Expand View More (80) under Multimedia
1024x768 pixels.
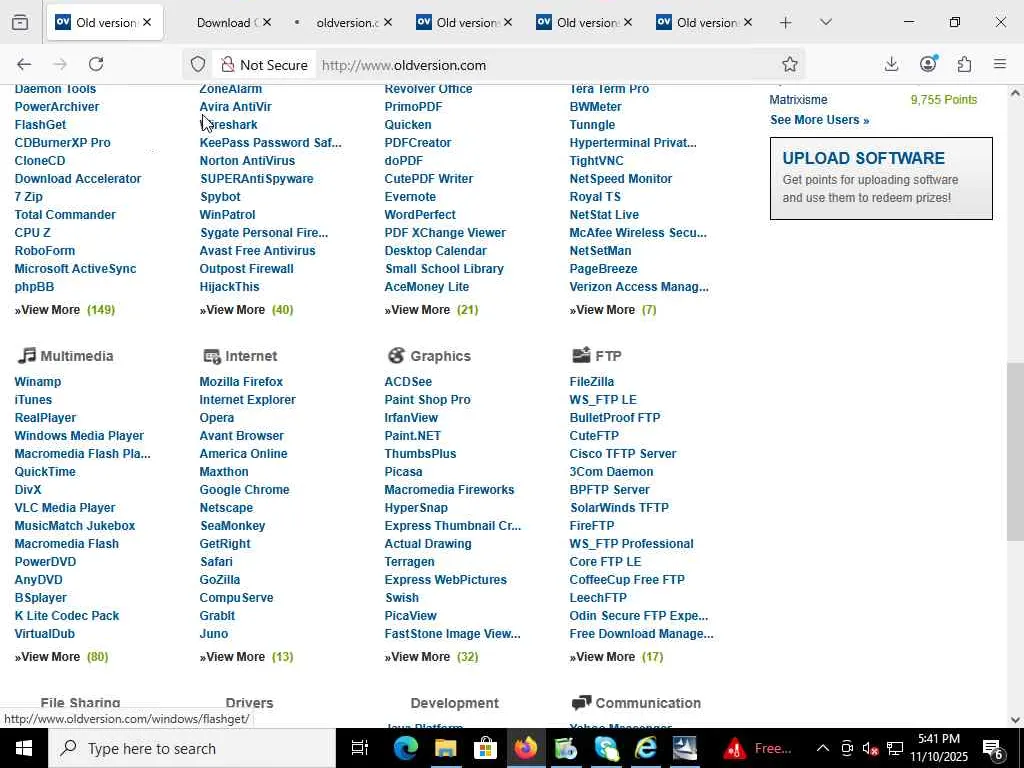point(61,656)
